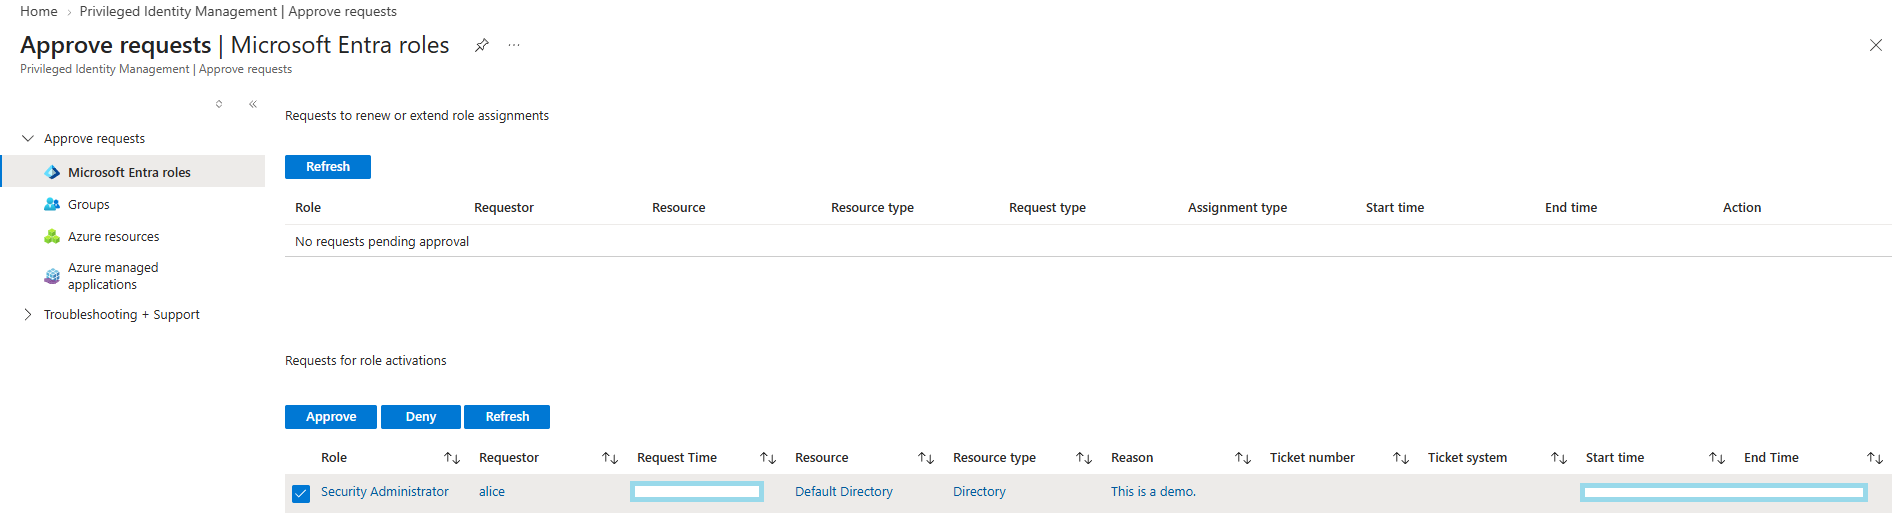Click the Role header in activations table
This screenshot has height=532, width=1900.
point(334,458)
